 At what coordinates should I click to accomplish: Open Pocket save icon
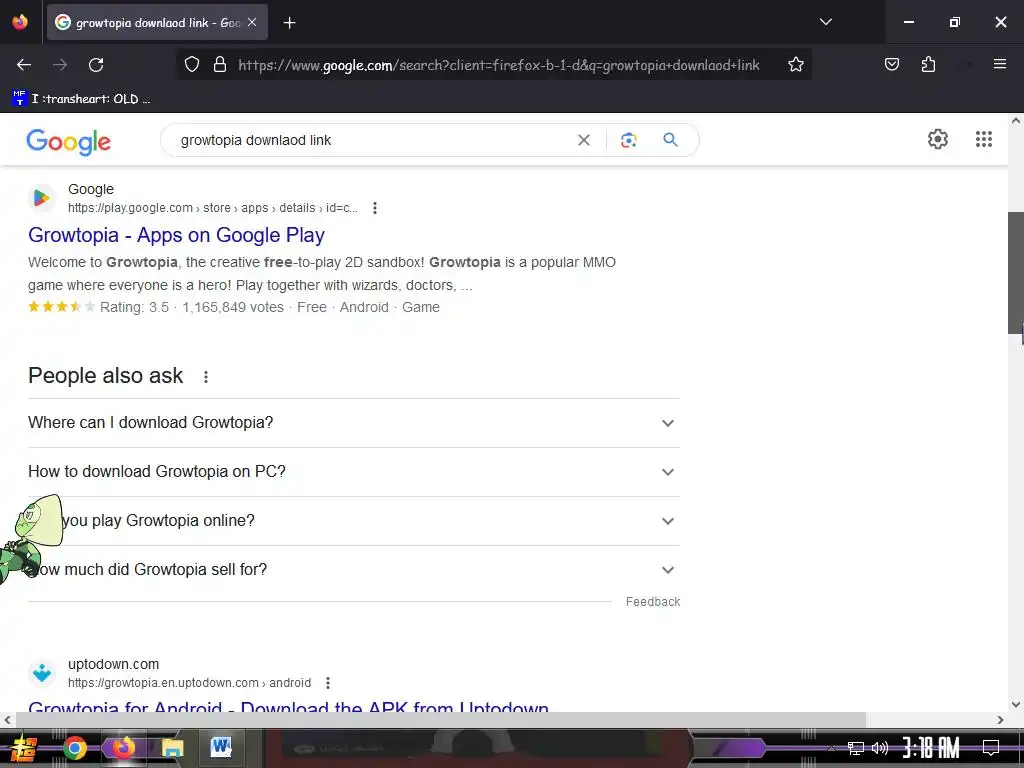pyautogui.click(x=891, y=65)
